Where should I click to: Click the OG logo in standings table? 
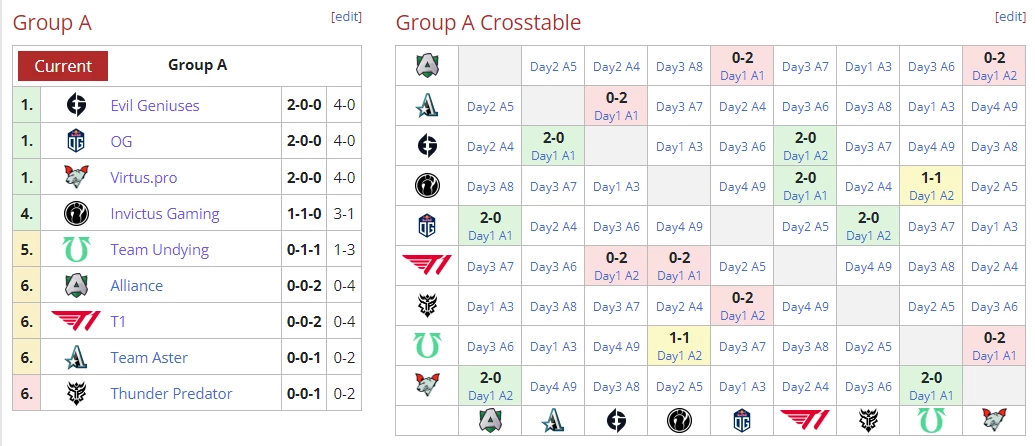click(76, 142)
